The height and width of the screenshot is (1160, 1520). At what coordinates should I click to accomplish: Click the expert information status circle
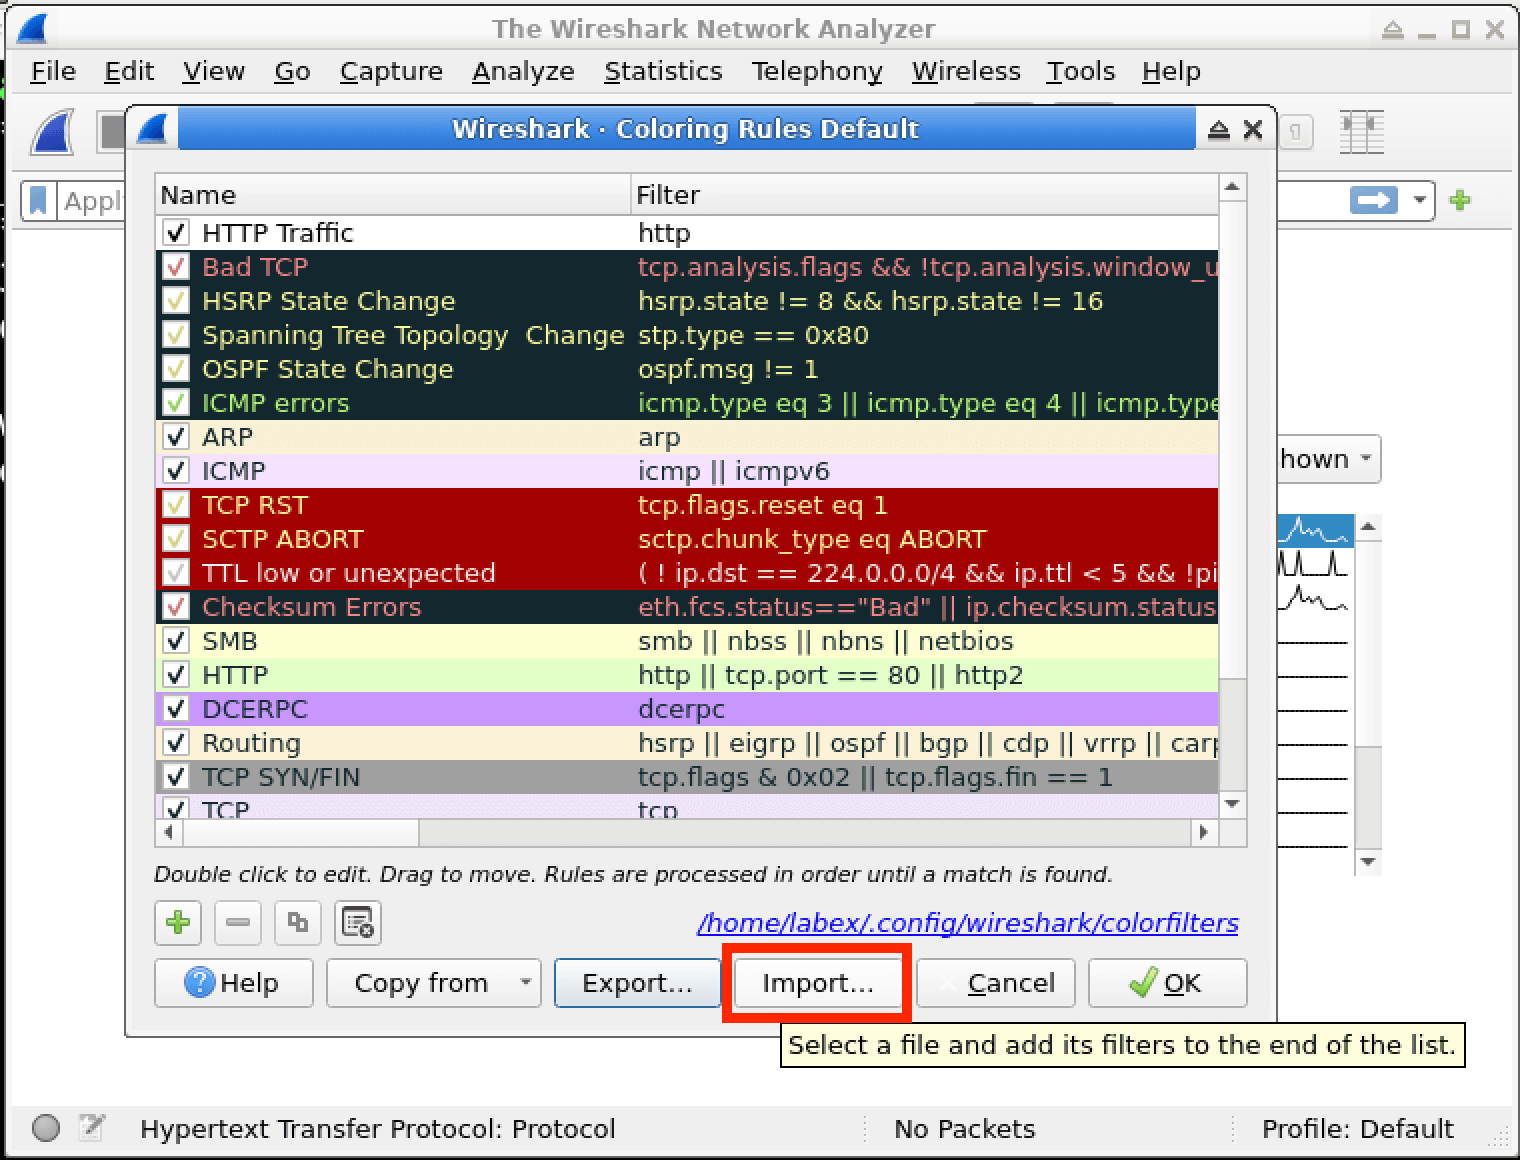pos(46,1128)
